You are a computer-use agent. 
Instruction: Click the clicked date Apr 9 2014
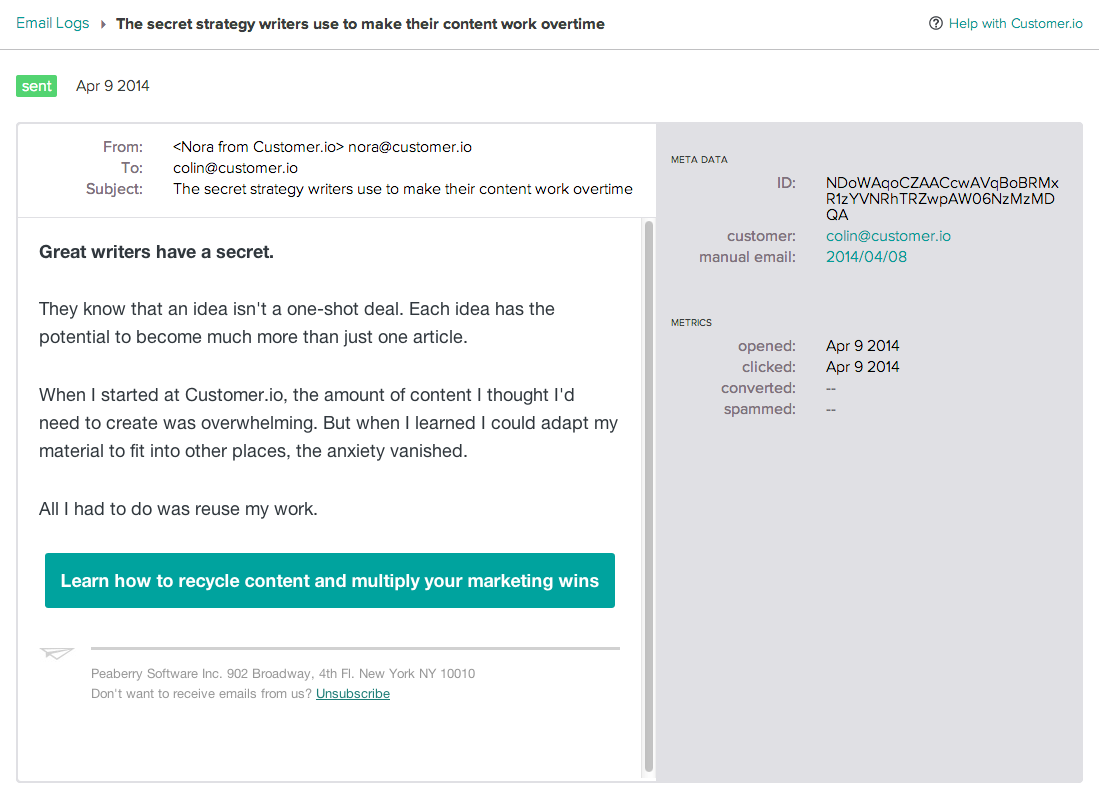(862, 367)
